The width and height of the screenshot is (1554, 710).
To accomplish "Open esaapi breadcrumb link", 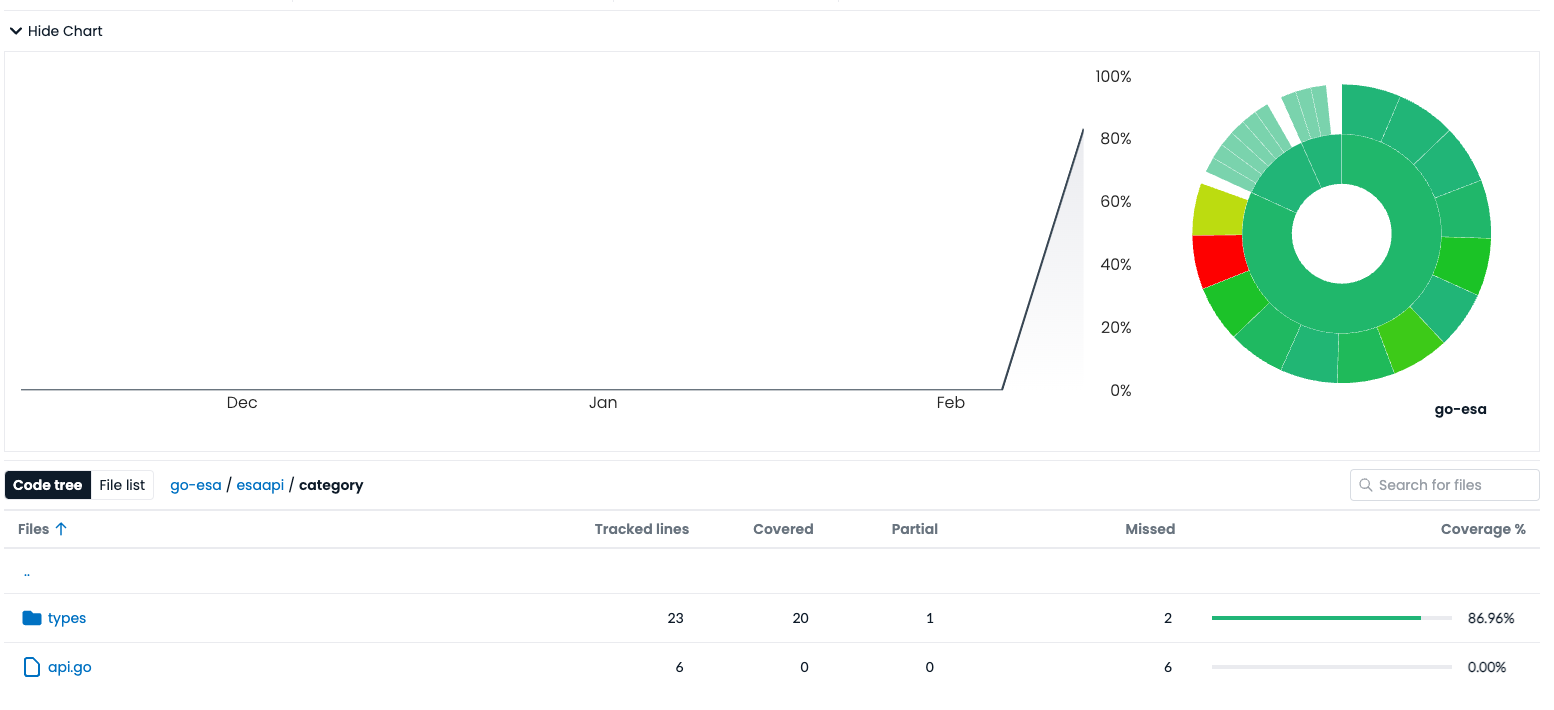I will pyautogui.click(x=260, y=485).
